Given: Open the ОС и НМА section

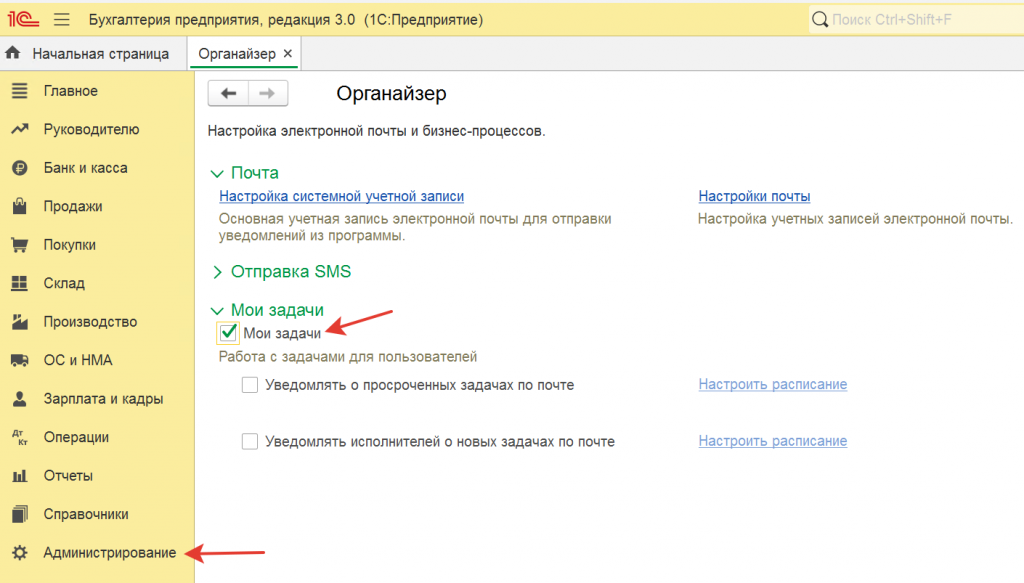Looking at the screenshot, I should pyautogui.click(x=78, y=360).
